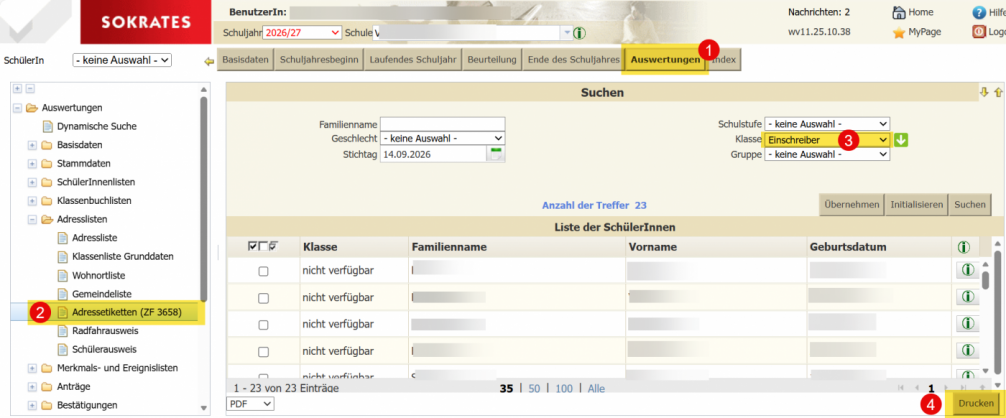
Task: Expand the Anträge tree folder
Action: 32,387
